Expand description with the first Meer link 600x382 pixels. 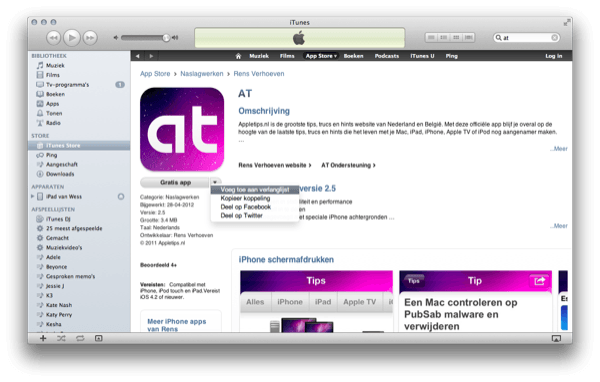click(x=559, y=149)
